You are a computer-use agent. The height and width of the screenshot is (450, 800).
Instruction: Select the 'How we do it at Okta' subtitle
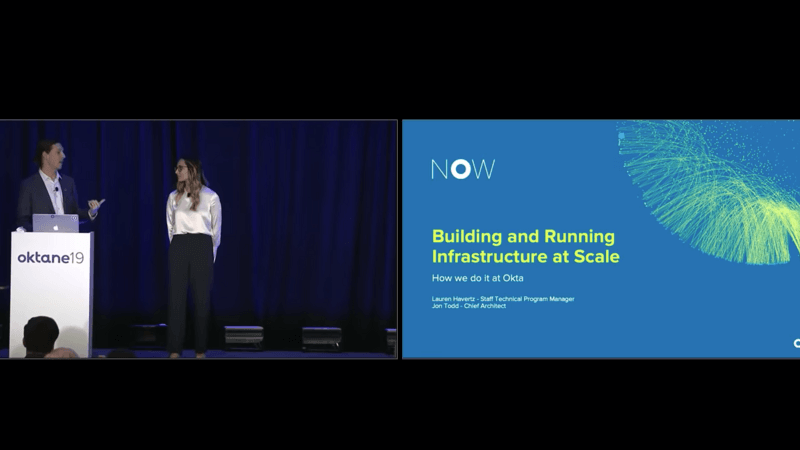click(477, 277)
